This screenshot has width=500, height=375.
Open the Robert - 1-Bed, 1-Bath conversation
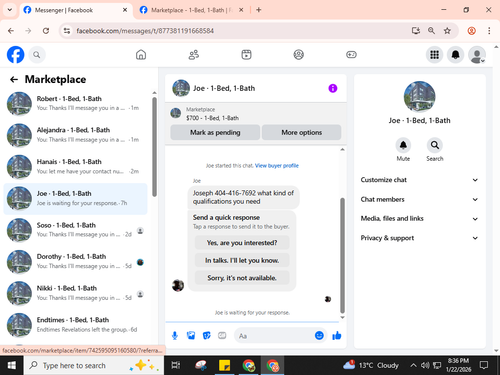tap(75, 104)
